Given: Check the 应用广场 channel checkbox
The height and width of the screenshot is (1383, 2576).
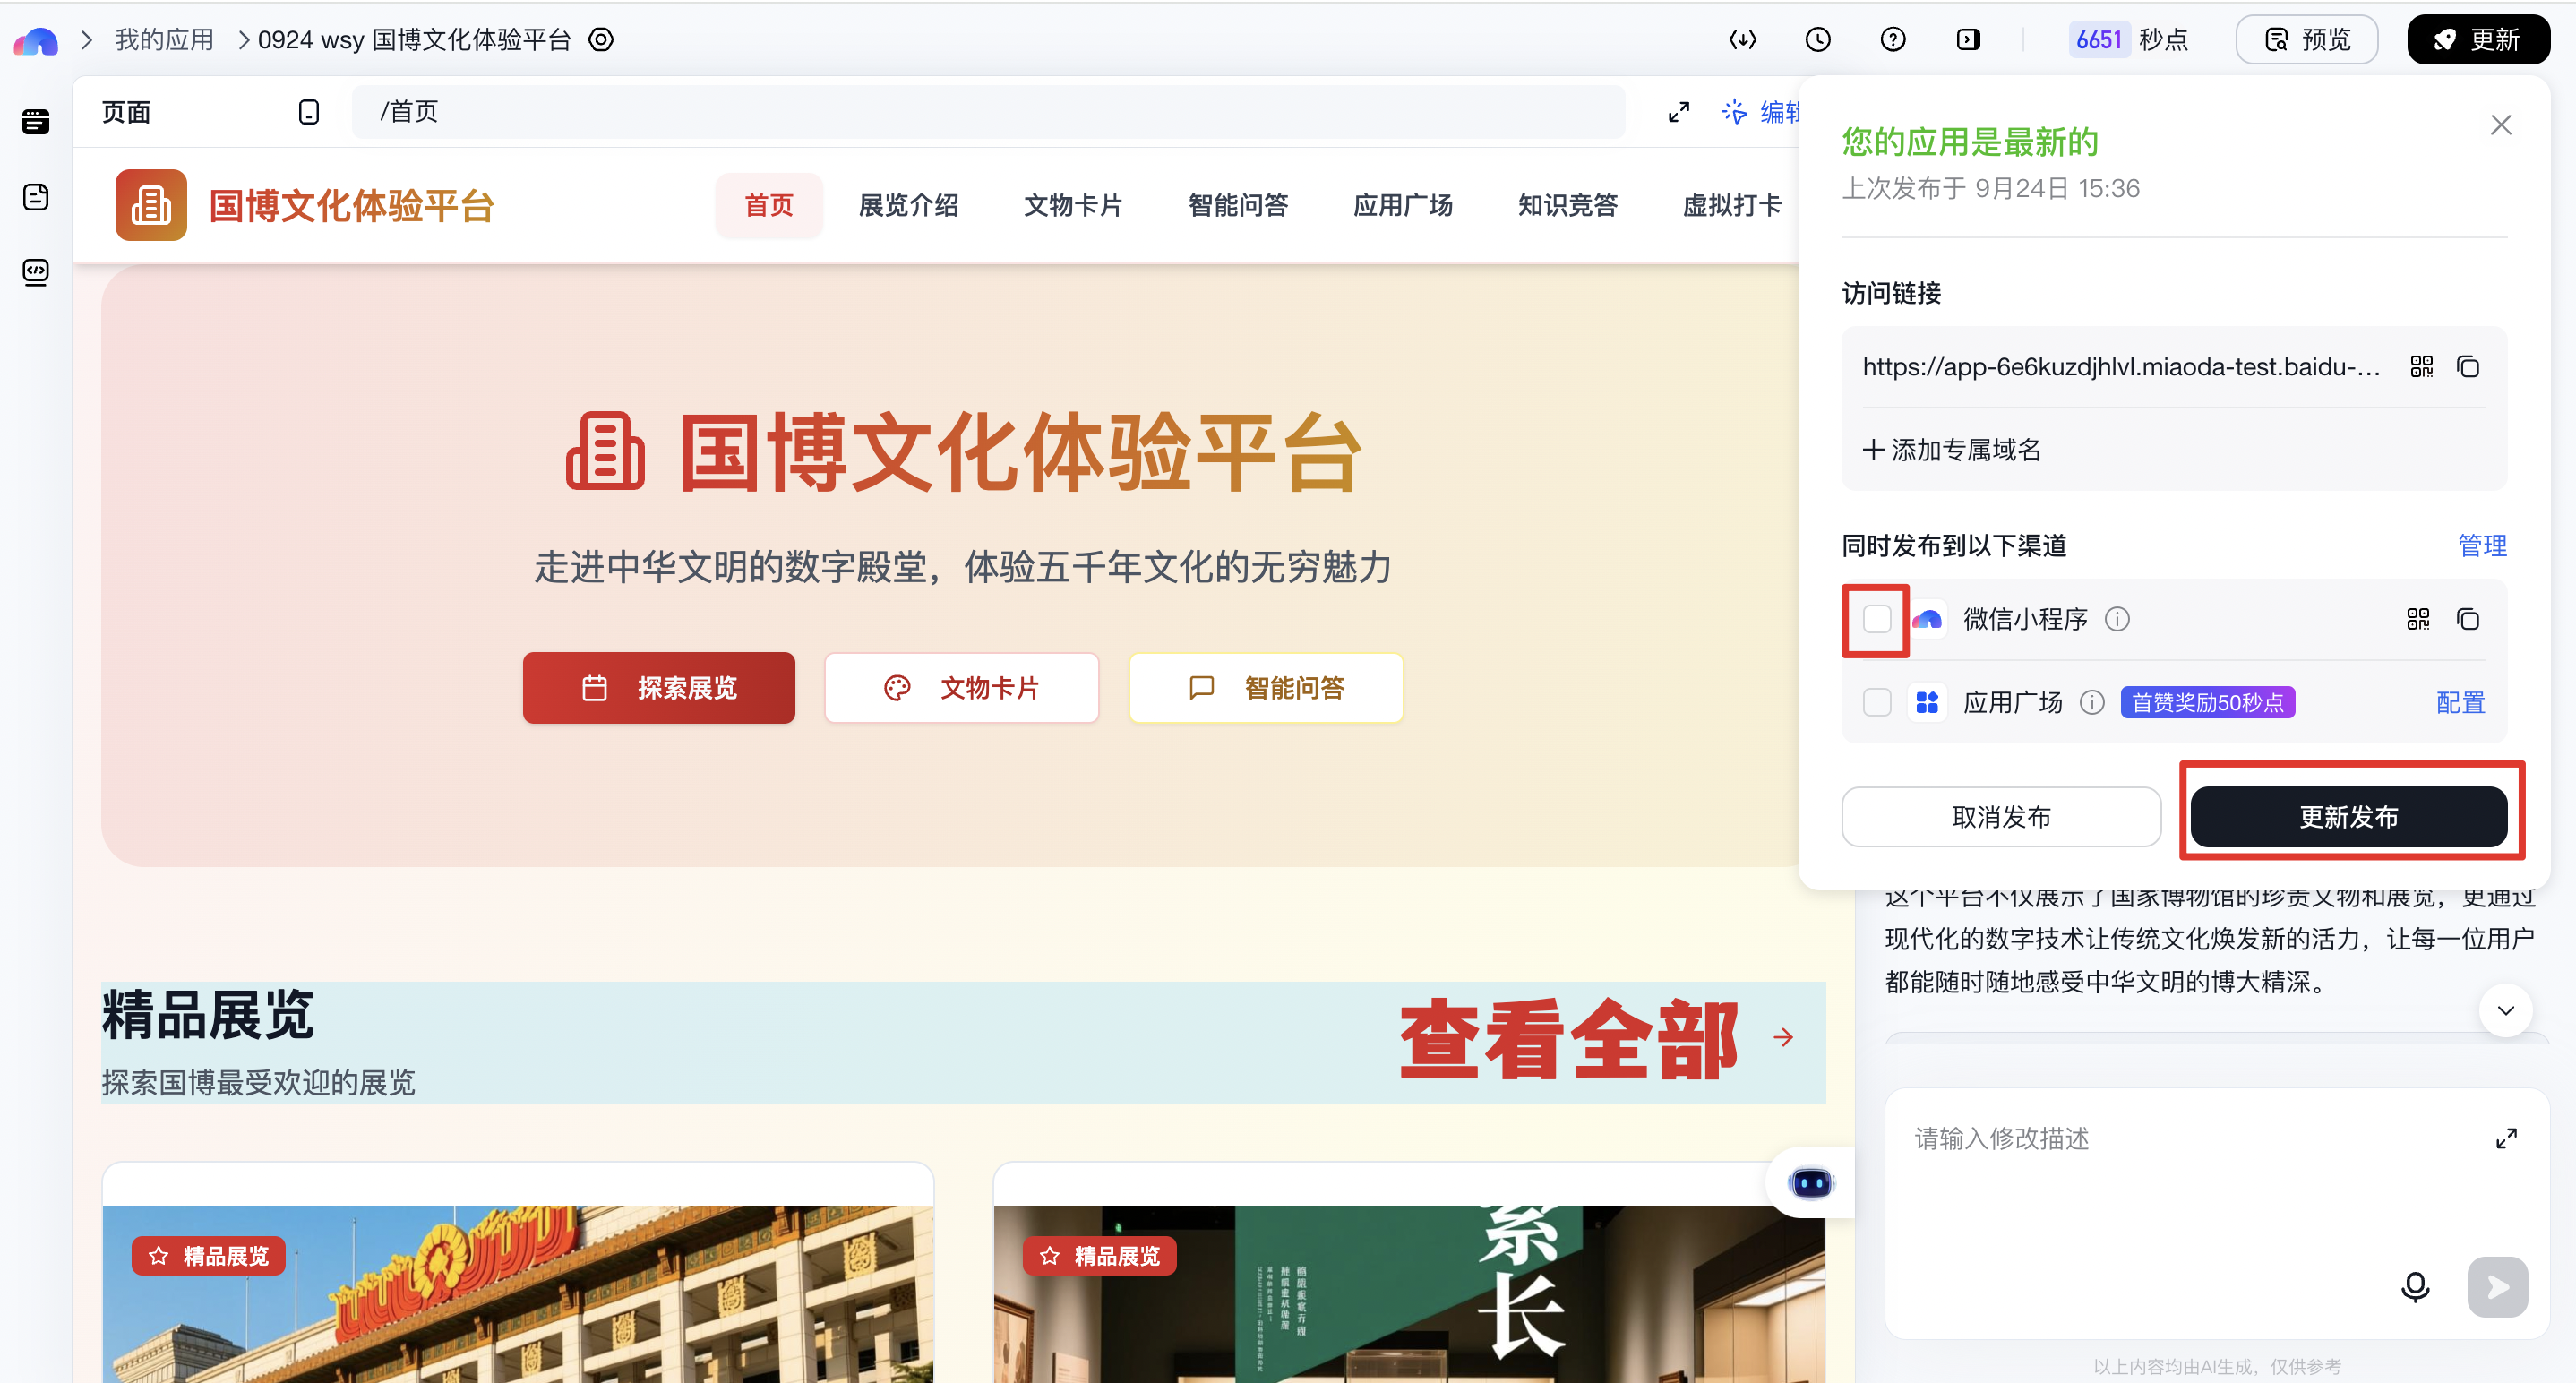Looking at the screenshot, I should tap(1876, 702).
